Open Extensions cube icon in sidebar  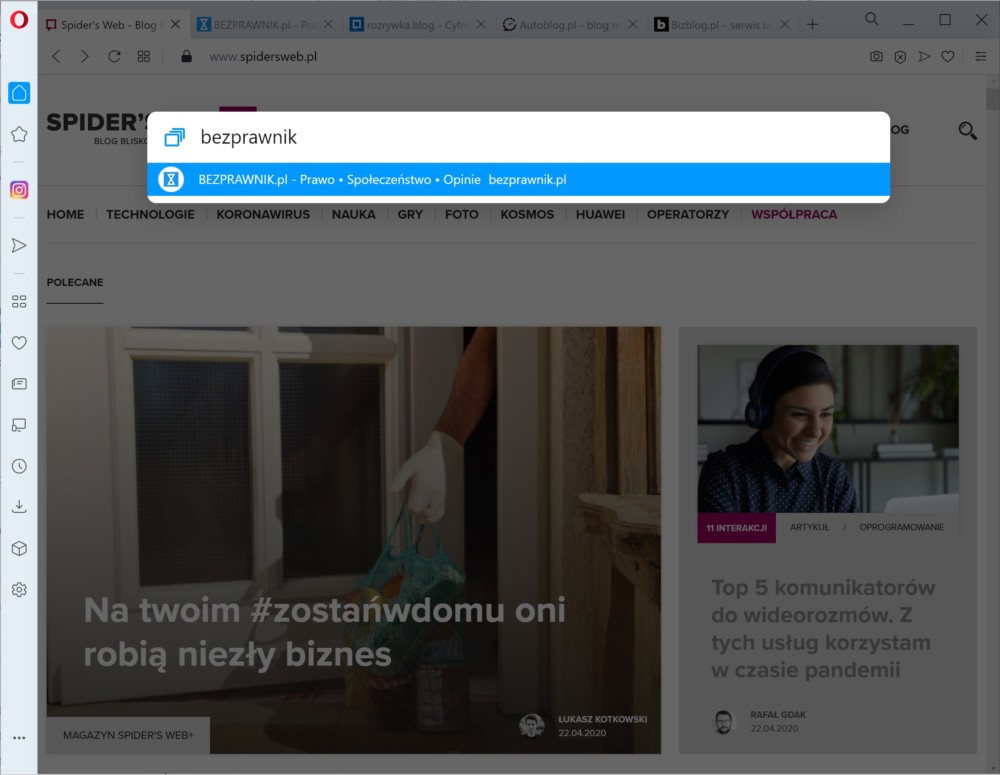click(19, 549)
